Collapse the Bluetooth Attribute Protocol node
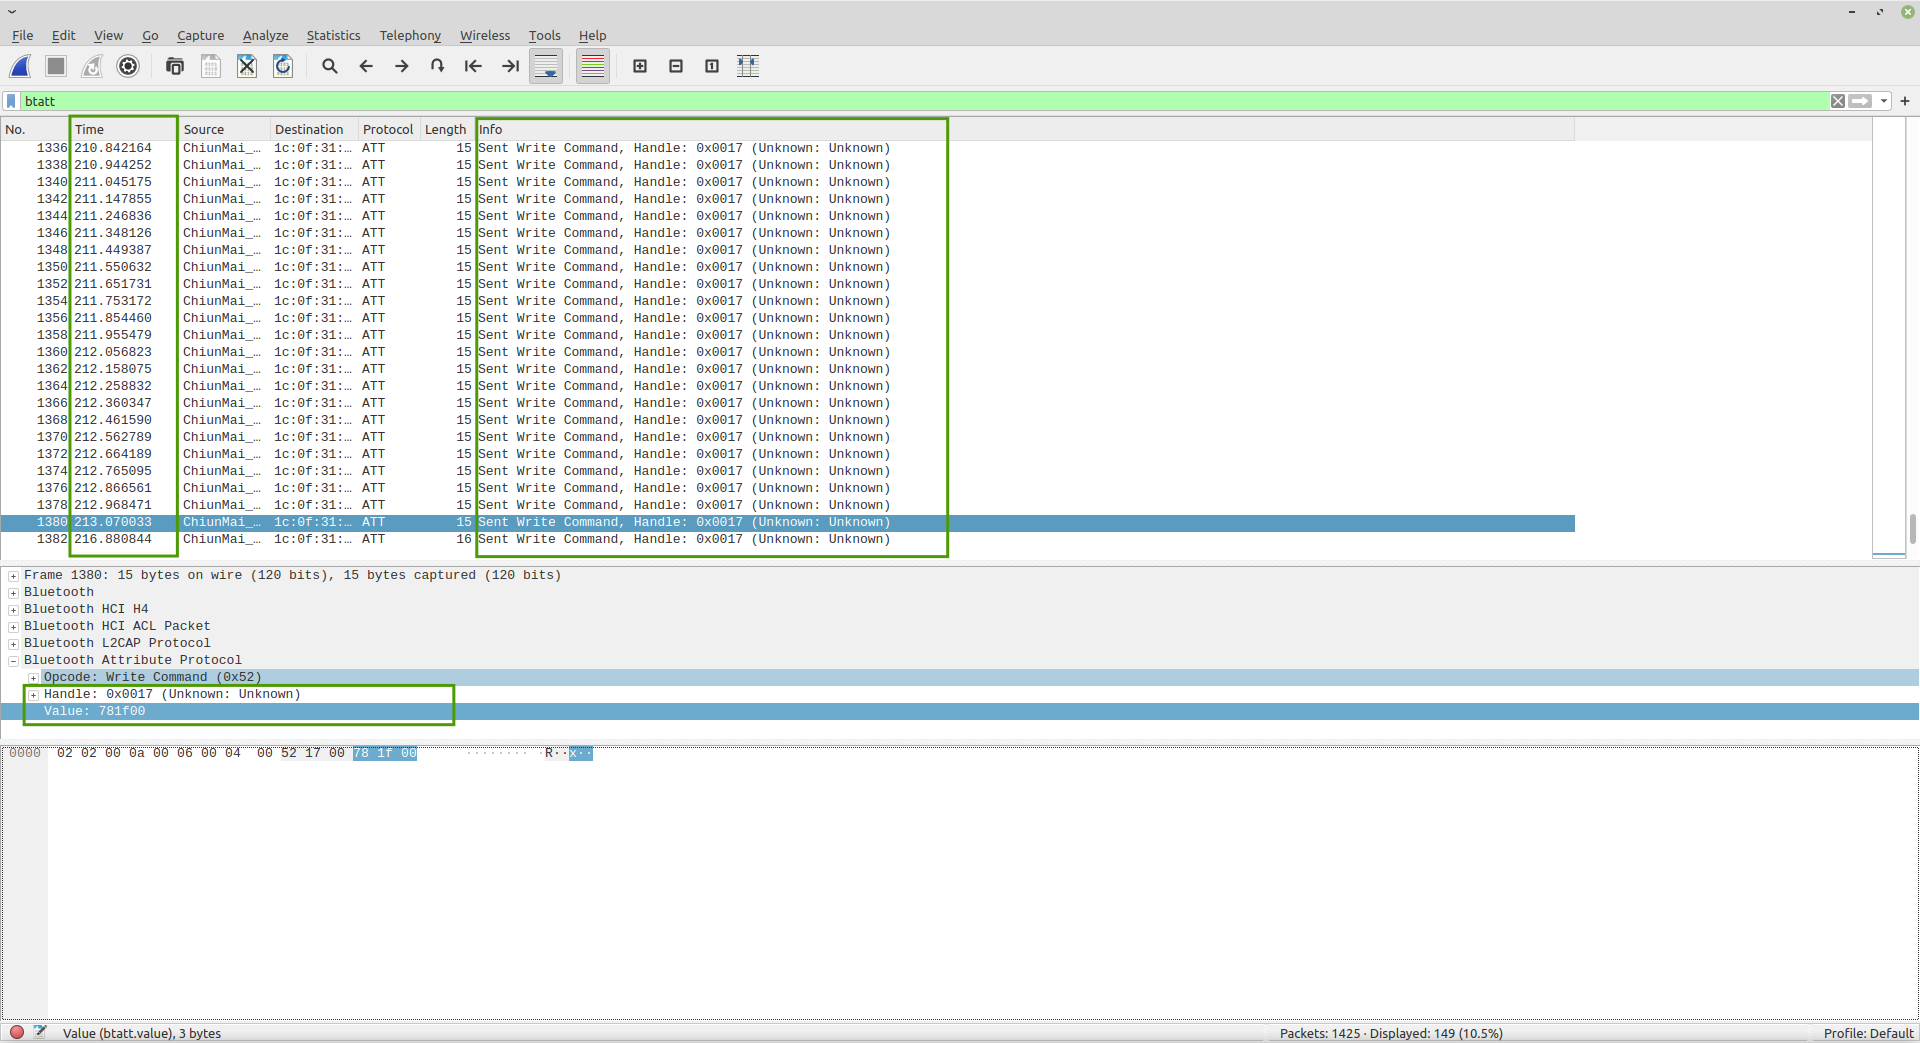The height and width of the screenshot is (1043, 1920). point(13,660)
